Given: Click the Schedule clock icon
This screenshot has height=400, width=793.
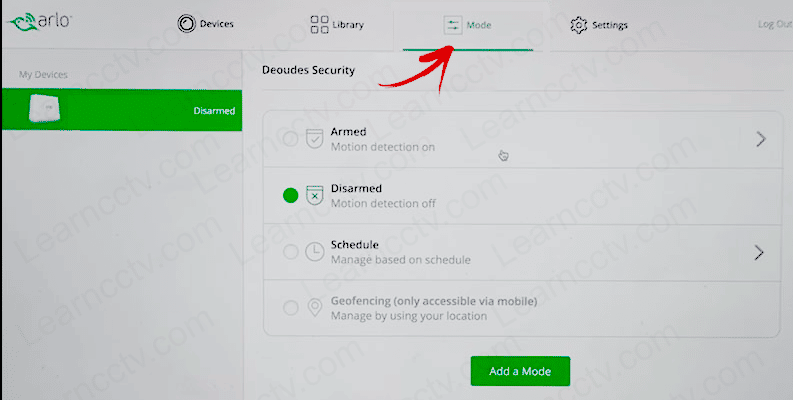Looking at the screenshot, I should click(x=314, y=252).
